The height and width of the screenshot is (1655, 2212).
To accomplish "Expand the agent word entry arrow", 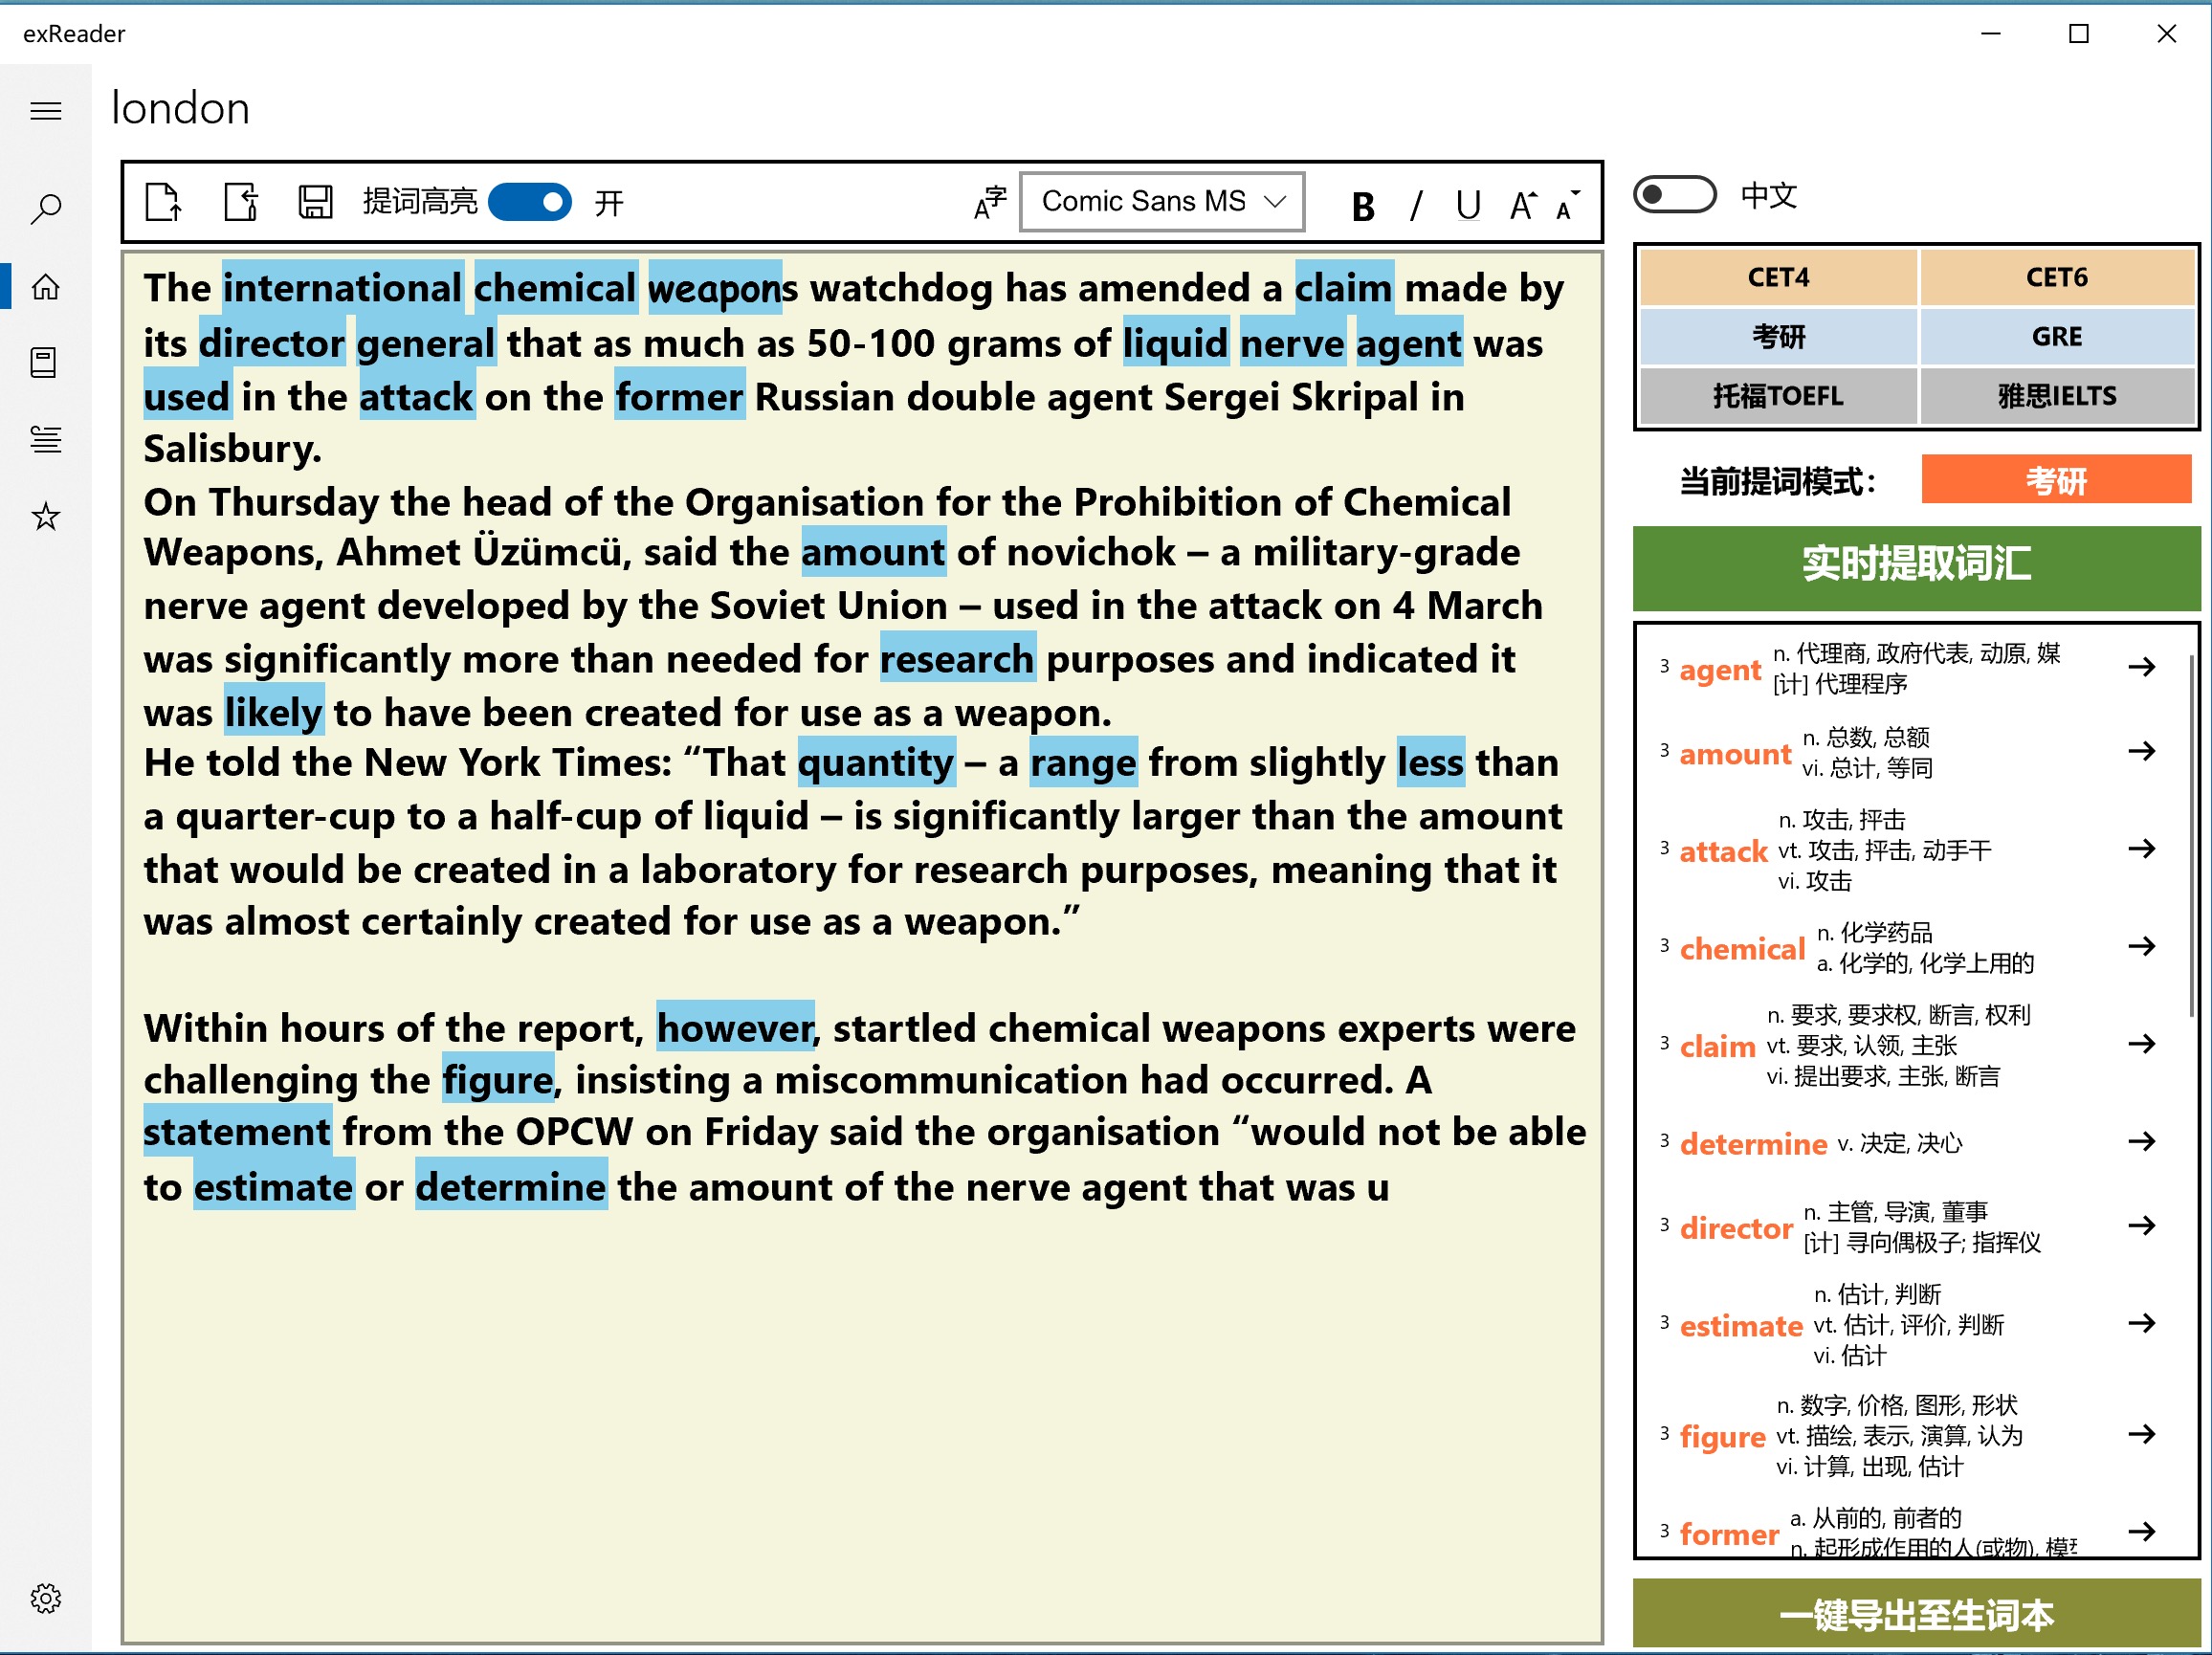I will coord(2141,667).
